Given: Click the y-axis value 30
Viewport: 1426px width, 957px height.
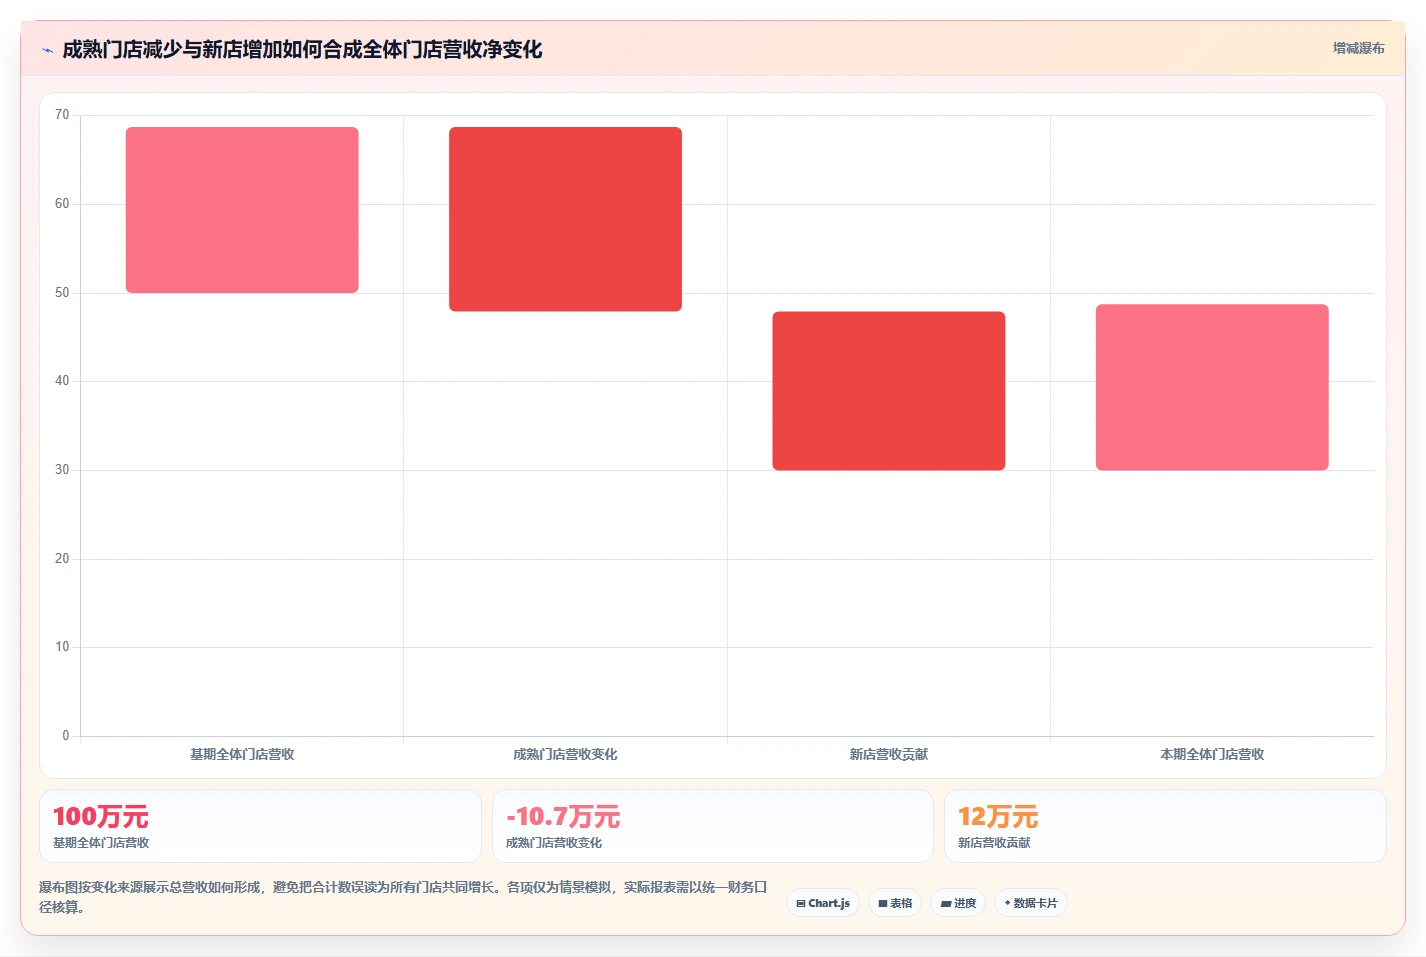Looking at the screenshot, I should pyautogui.click(x=62, y=470).
